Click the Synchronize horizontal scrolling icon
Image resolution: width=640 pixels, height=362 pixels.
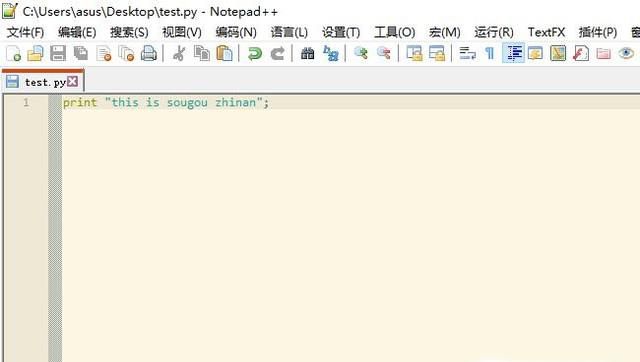pyautogui.click(x=437, y=53)
